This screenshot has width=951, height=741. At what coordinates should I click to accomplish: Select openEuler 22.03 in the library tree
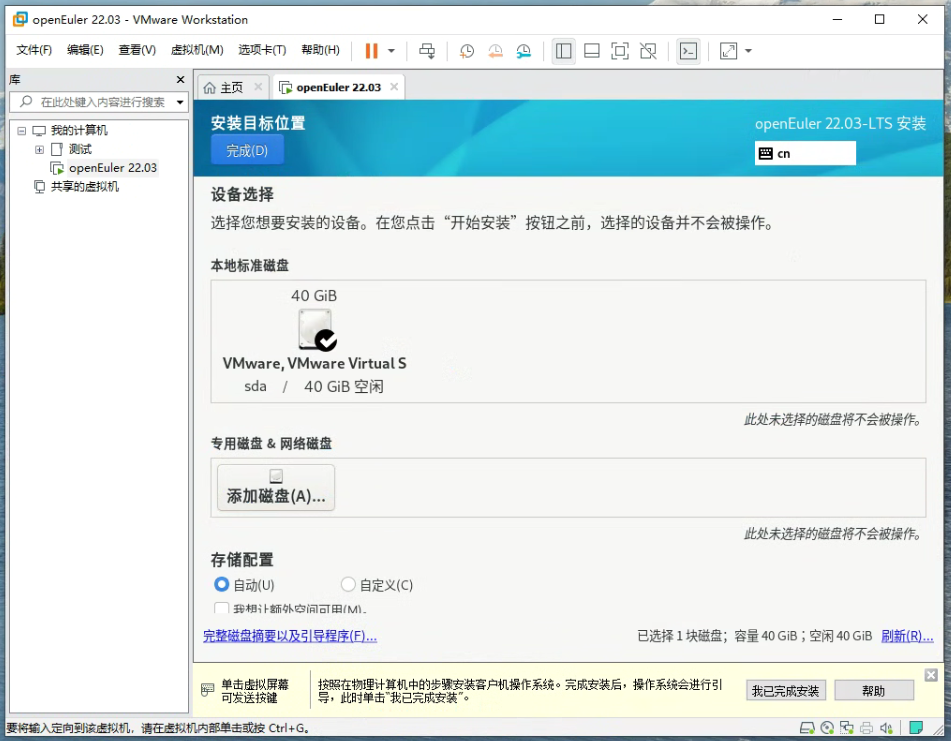pos(113,168)
